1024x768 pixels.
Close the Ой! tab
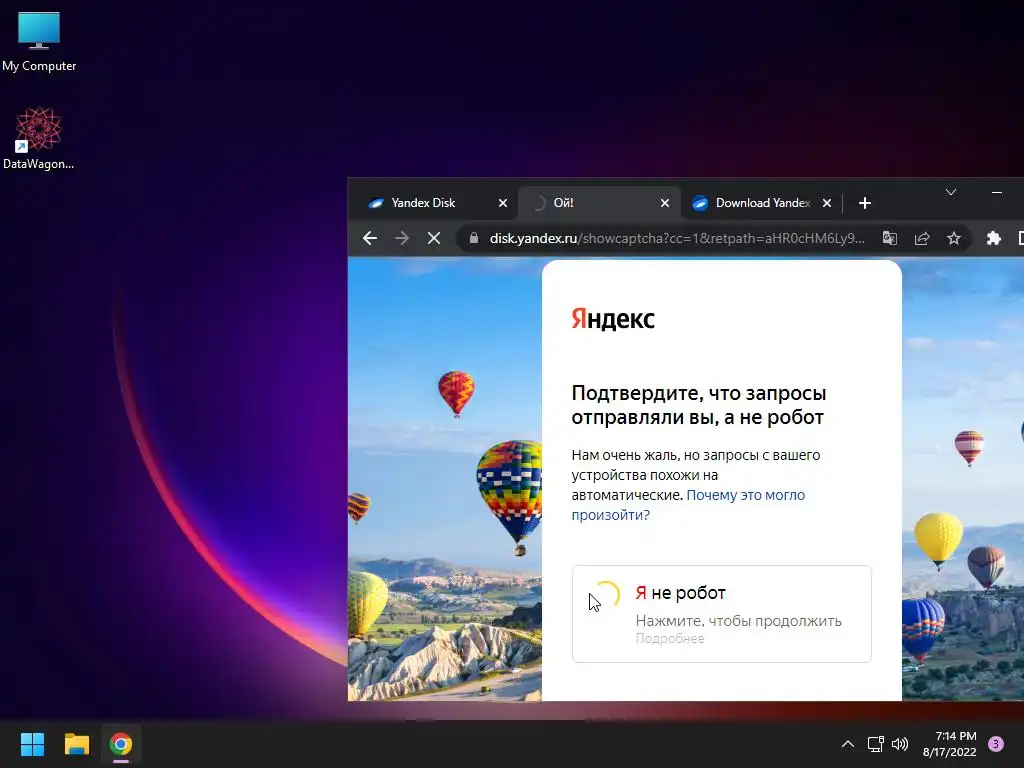tap(665, 203)
